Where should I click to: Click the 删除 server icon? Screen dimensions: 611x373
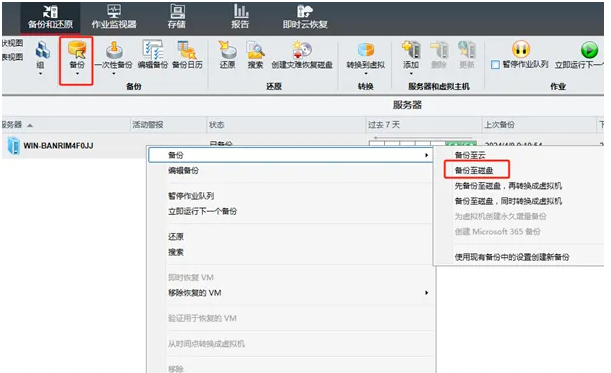click(439, 50)
